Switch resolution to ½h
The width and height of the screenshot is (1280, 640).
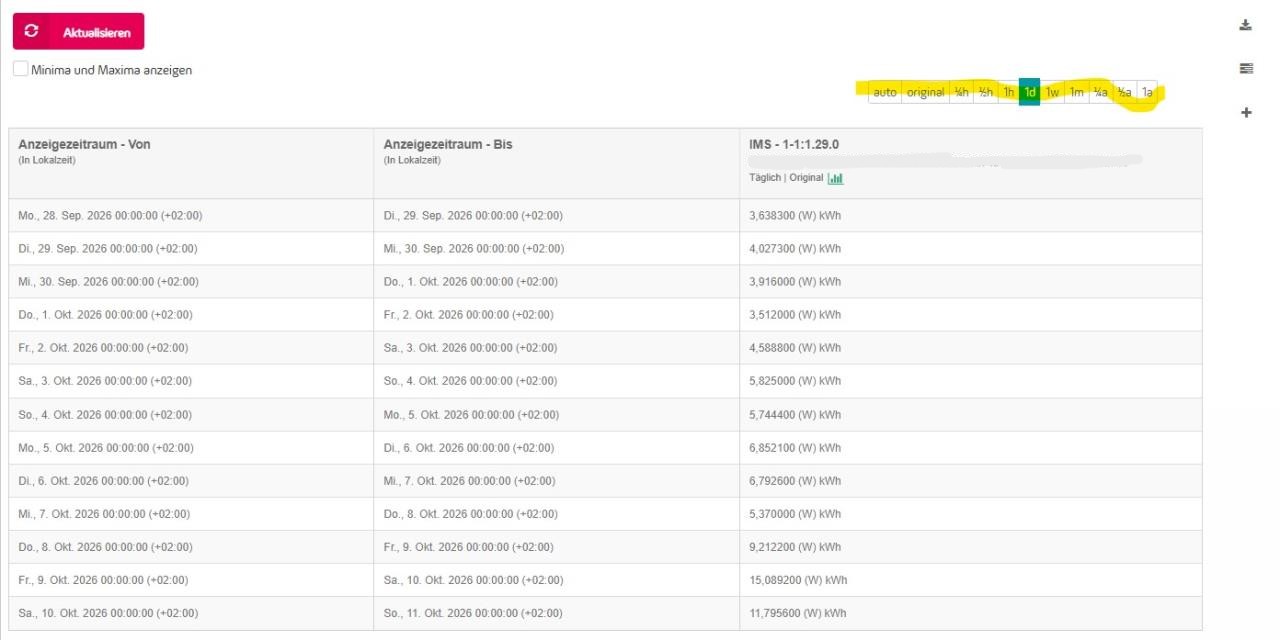tap(986, 92)
